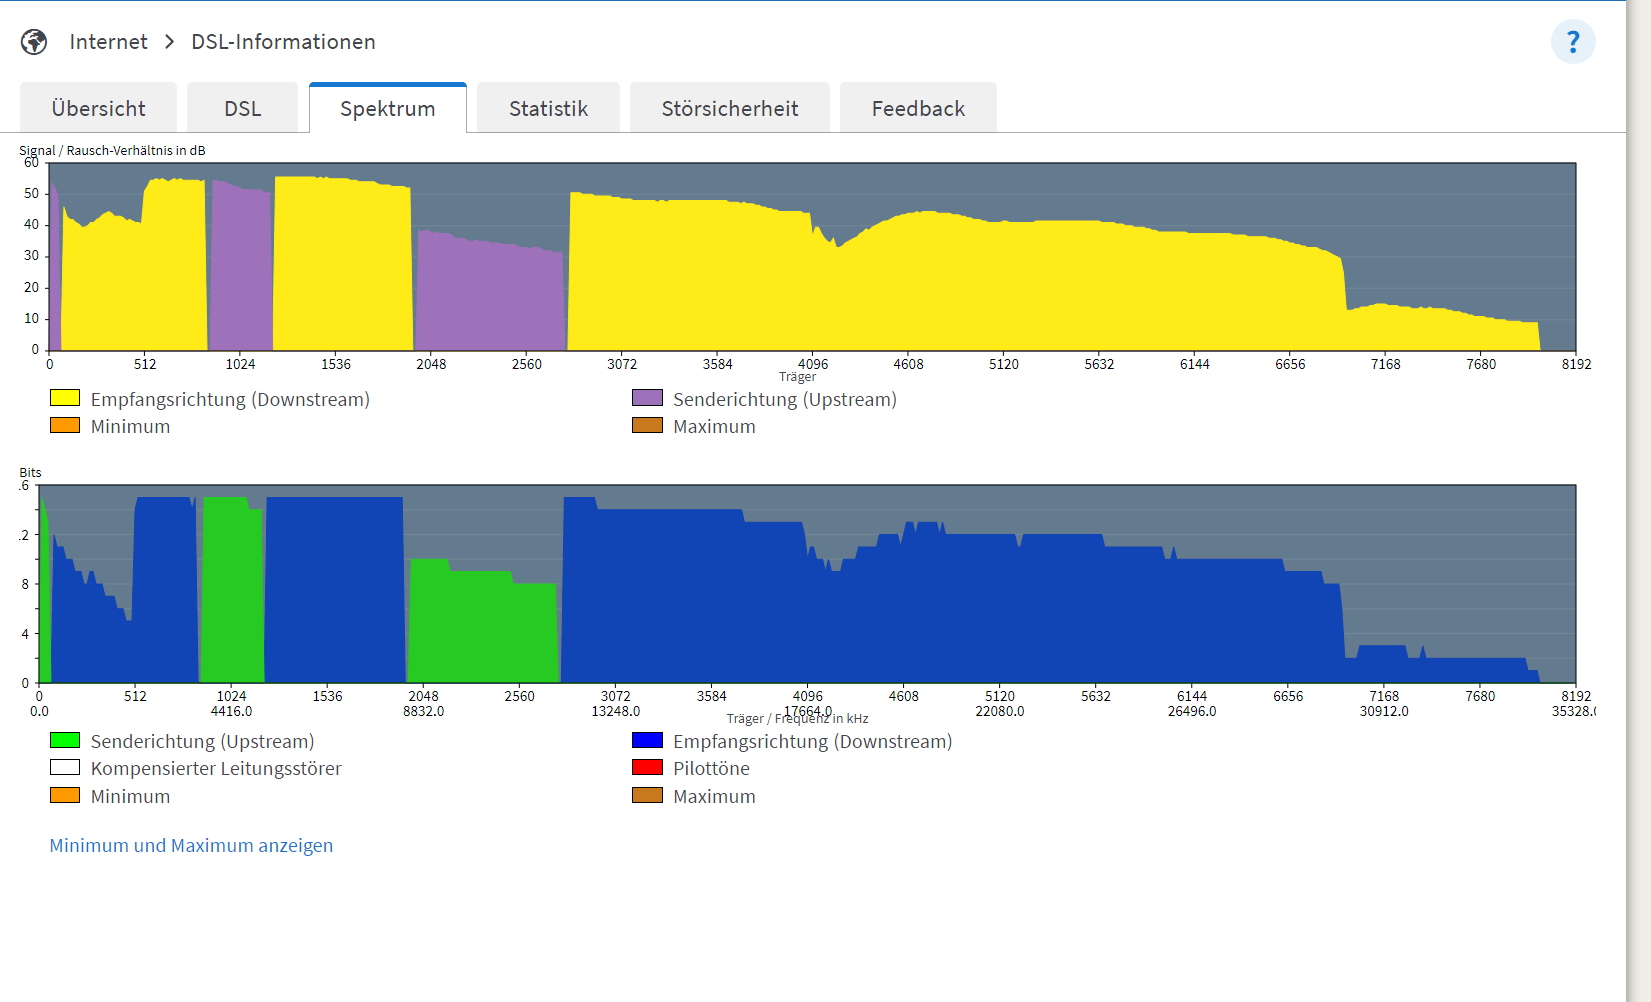This screenshot has width=1651, height=1002.
Task: Click the Bits chart axis label
Action: tap(30, 473)
